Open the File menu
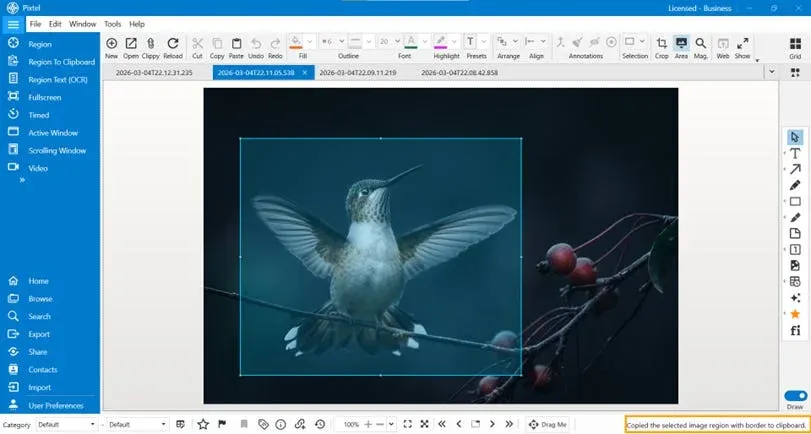Screen dimensions: 811x434 pos(35,24)
